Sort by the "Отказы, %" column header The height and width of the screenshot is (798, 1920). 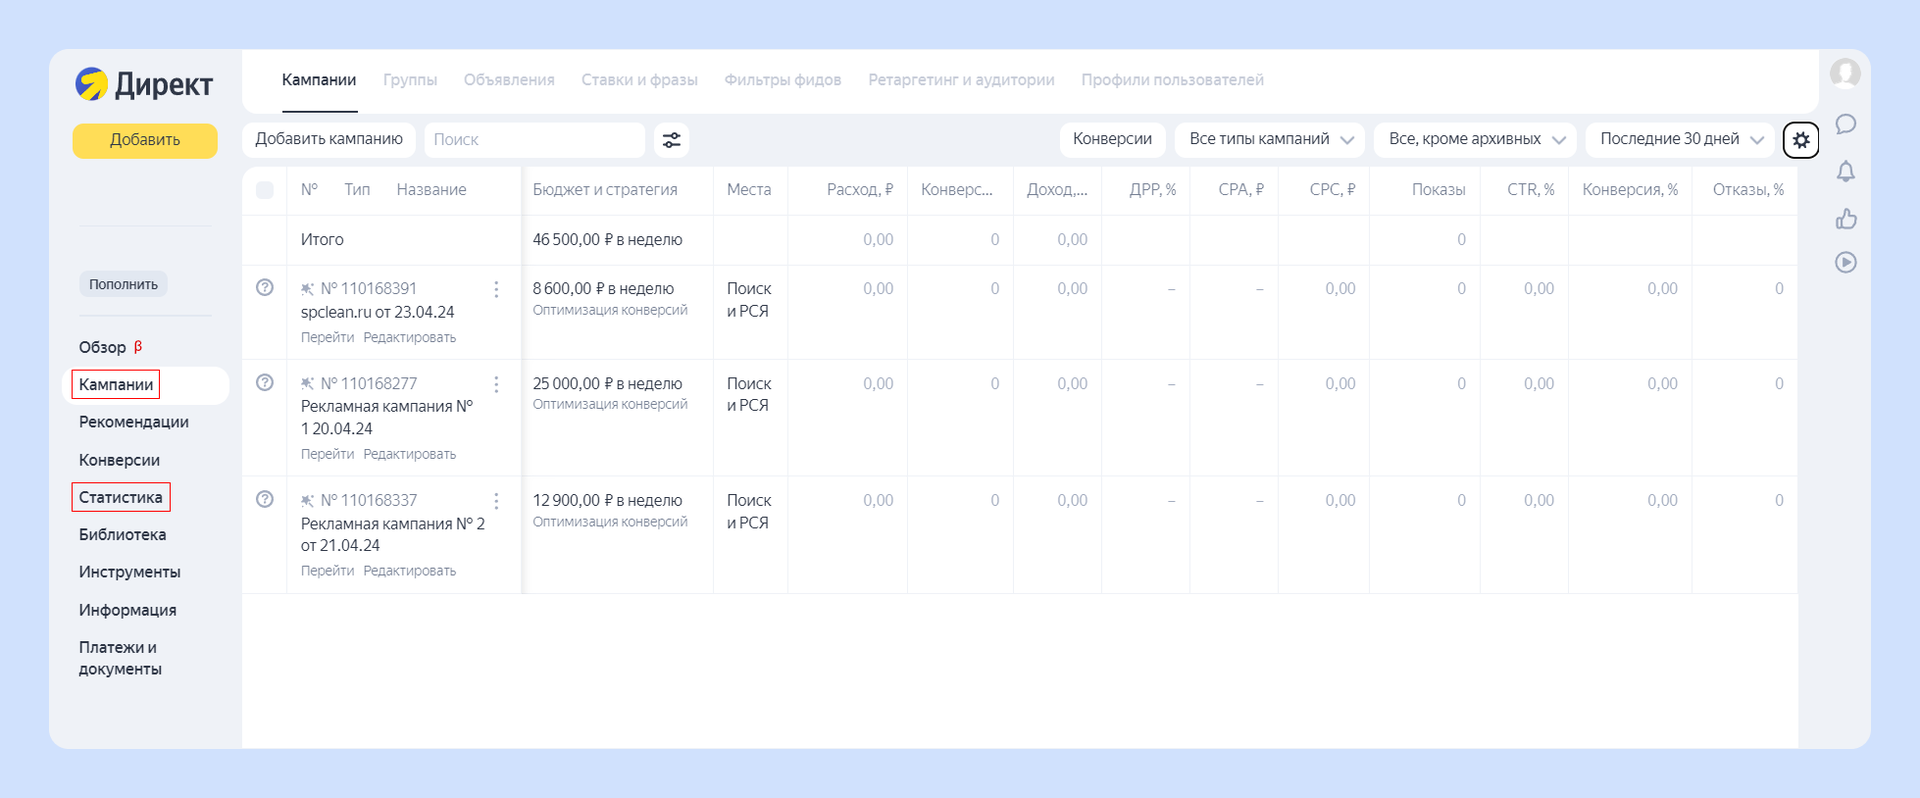1748,190
